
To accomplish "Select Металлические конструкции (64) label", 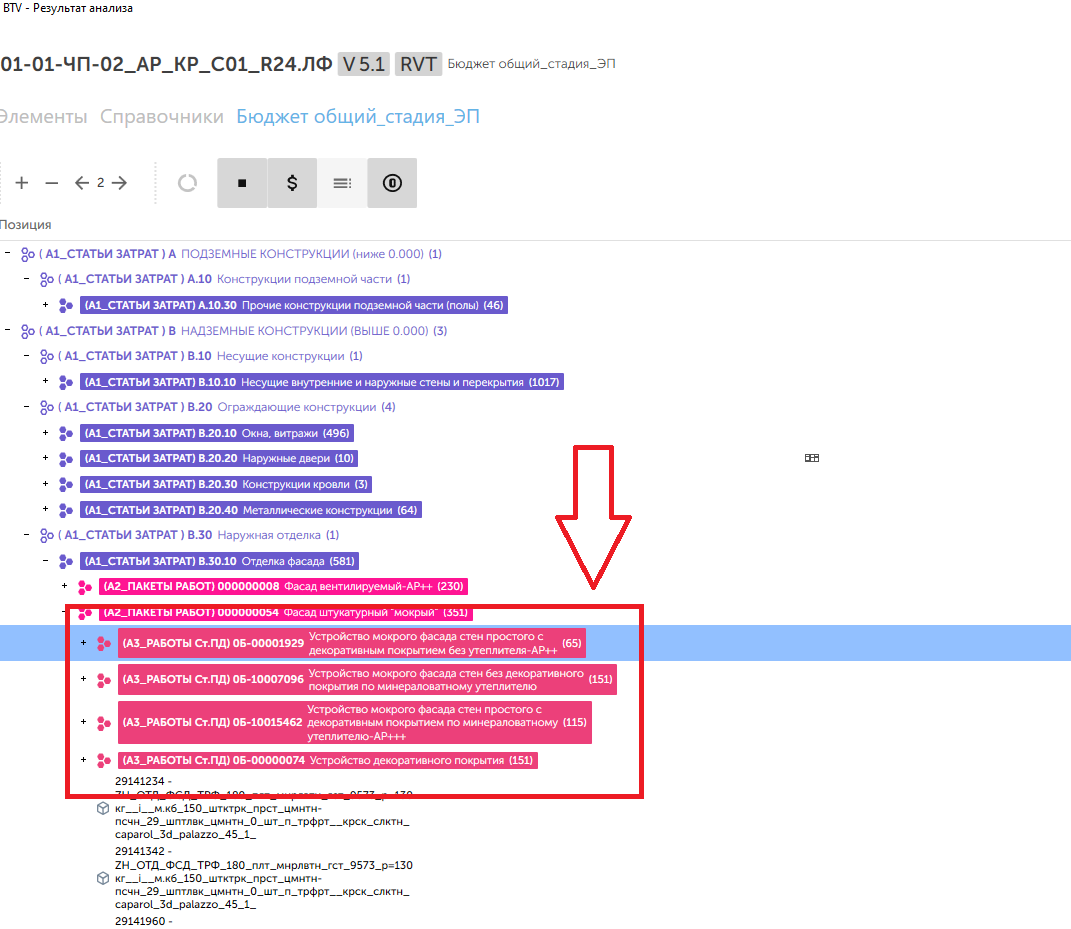I will pos(251,510).
